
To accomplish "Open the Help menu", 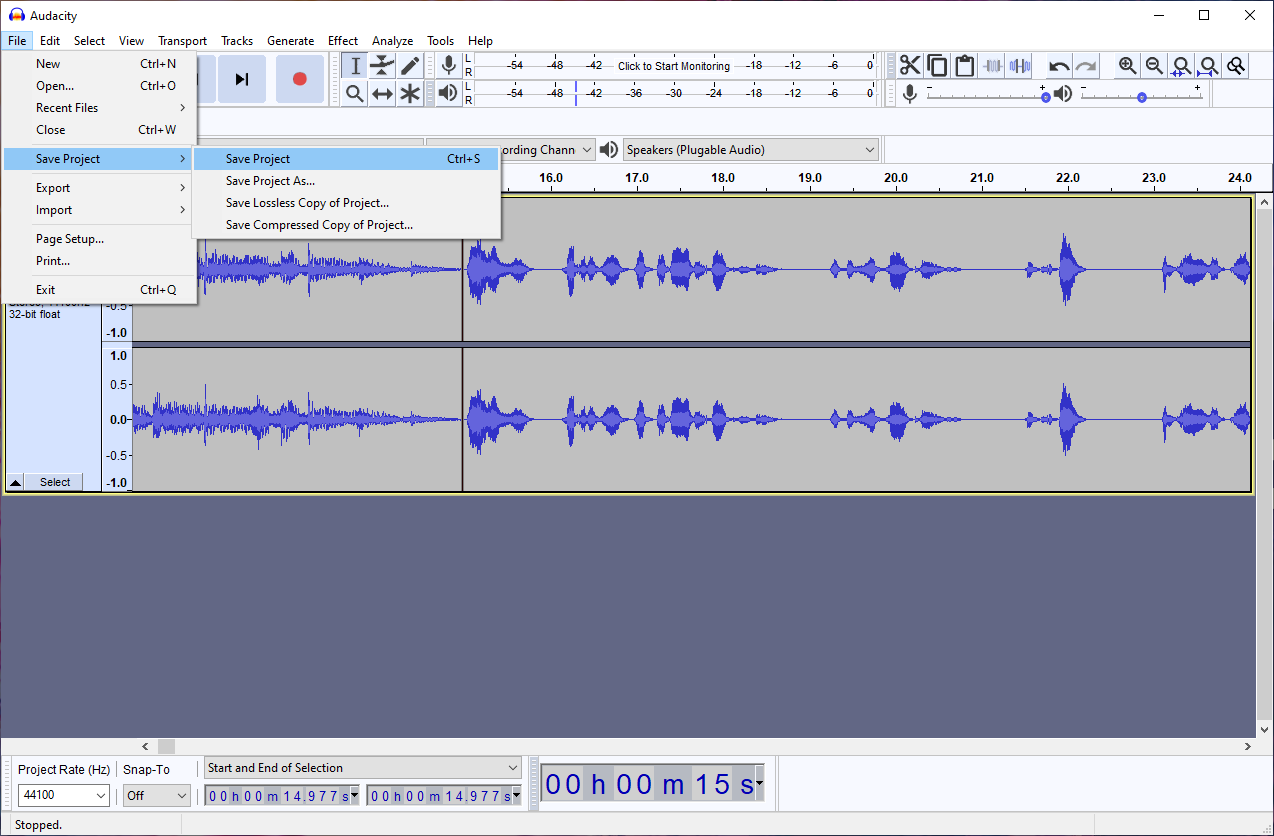I will click(x=480, y=41).
